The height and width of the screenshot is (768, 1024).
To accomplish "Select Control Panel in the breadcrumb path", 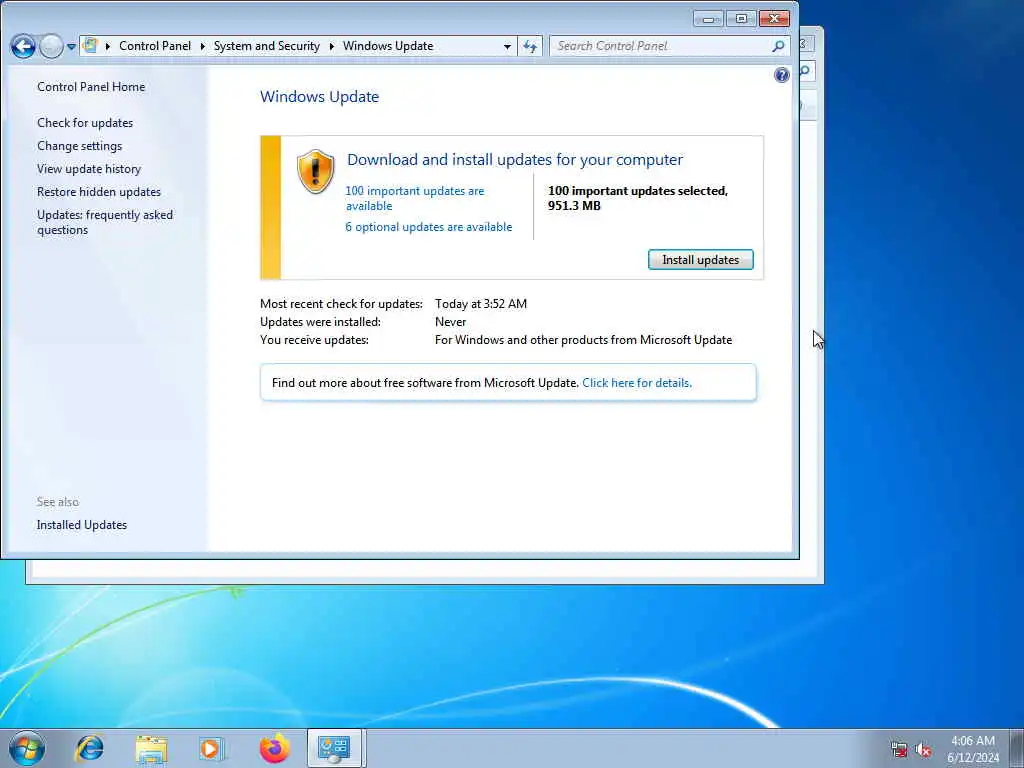I will click(x=155, y=46).
